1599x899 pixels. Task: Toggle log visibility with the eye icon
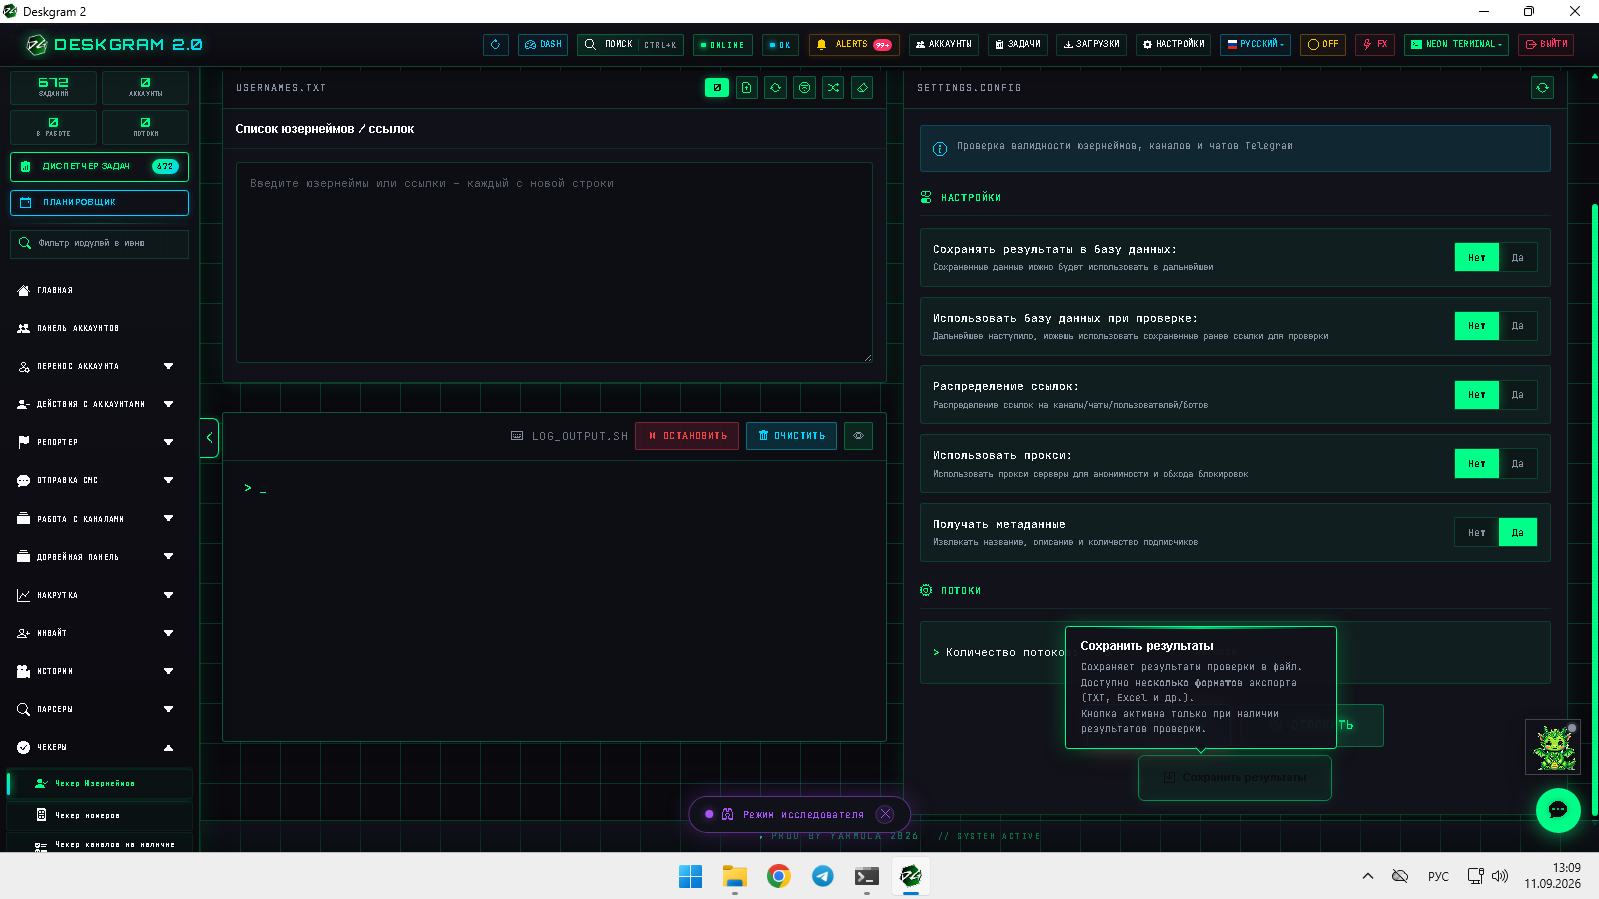(x=858, y=436)
